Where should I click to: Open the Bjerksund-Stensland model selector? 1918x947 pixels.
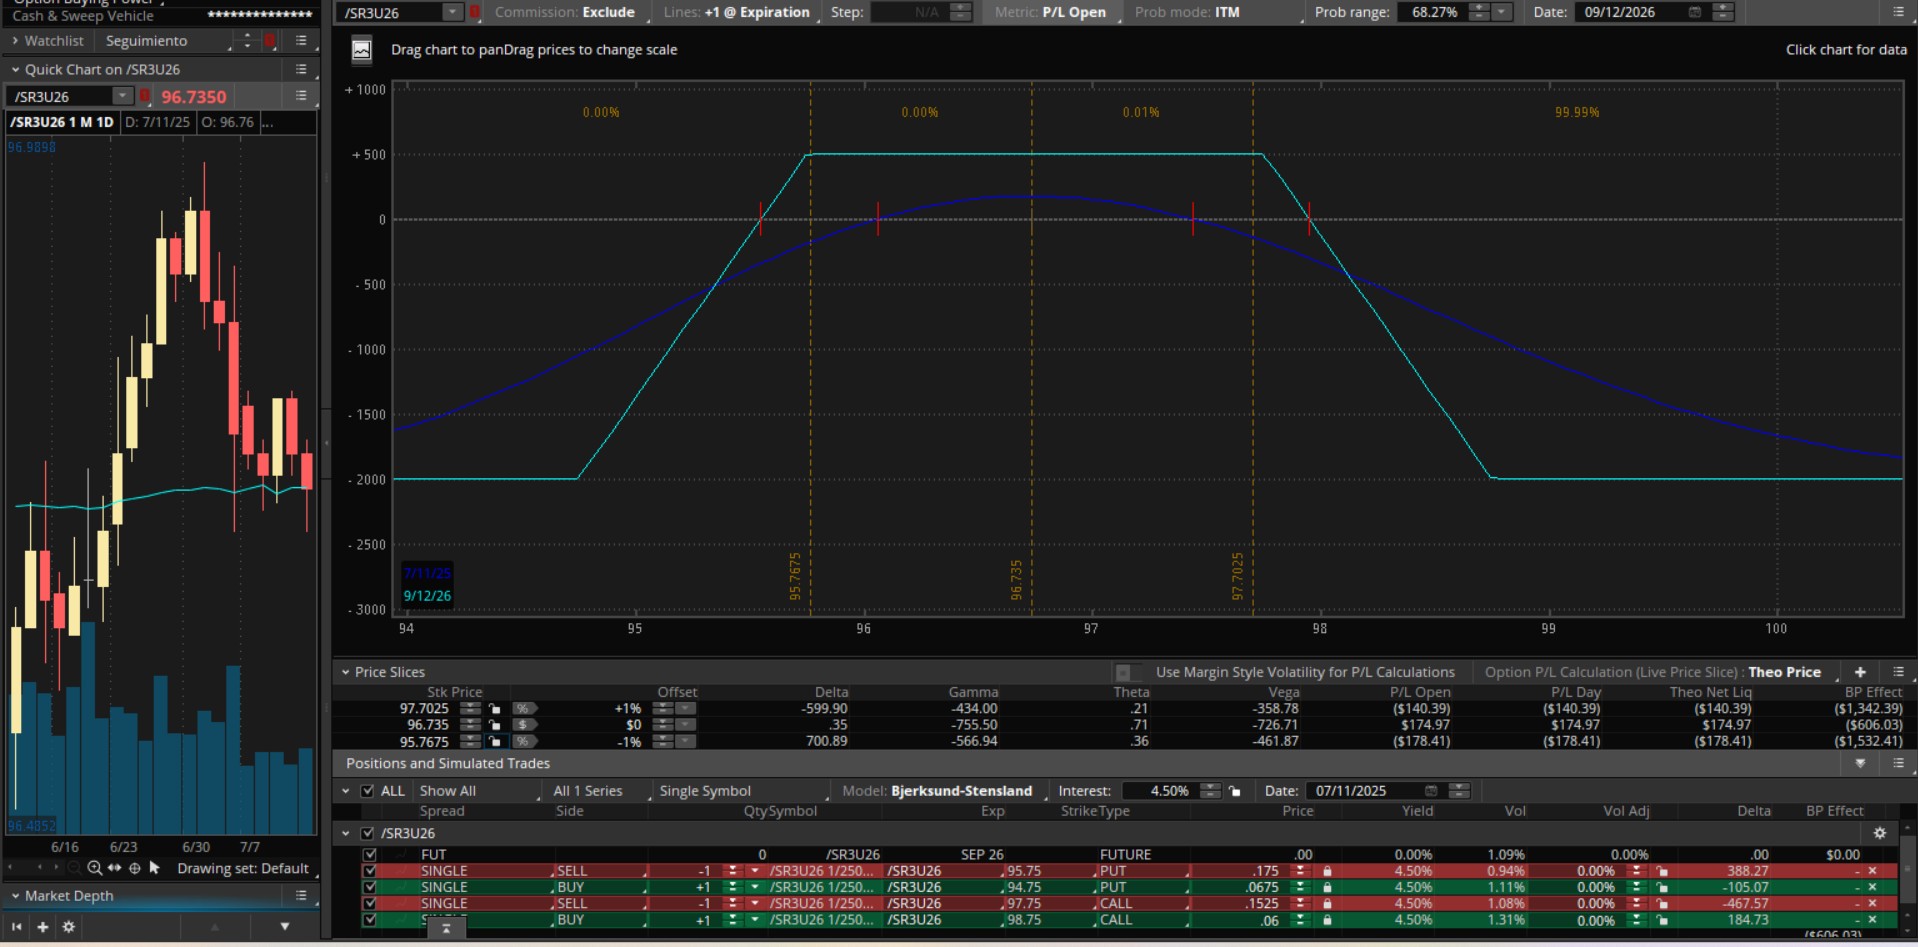click(960, 791)
